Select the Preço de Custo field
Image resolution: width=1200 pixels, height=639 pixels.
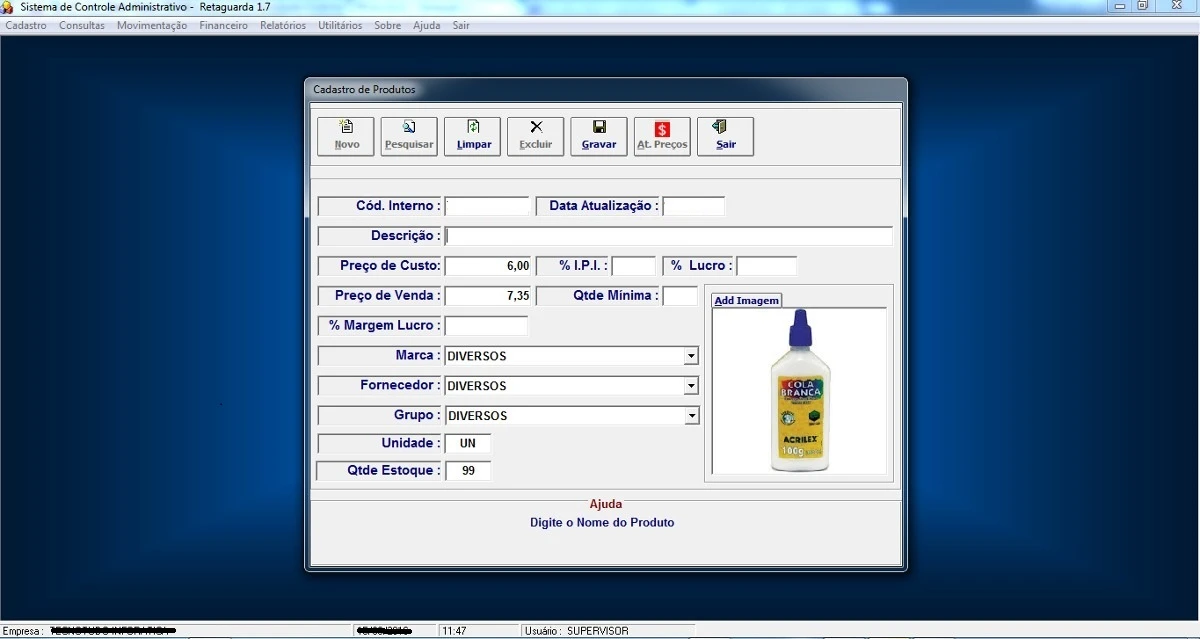pyautogui.click(x=487, y=266)
